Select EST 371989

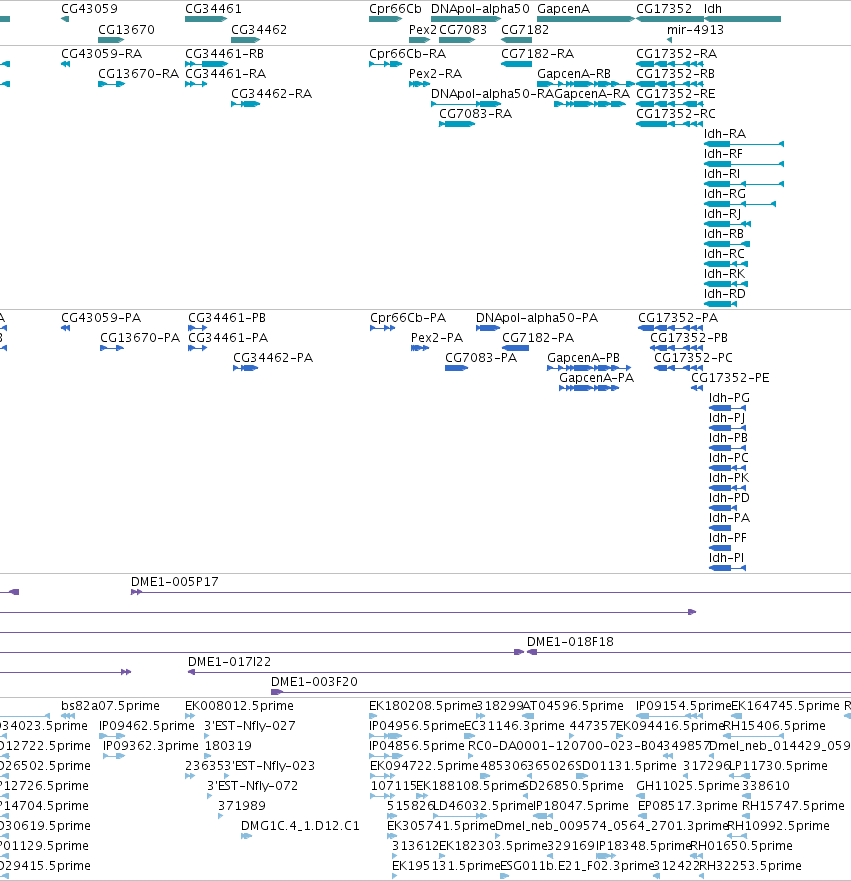242,806
